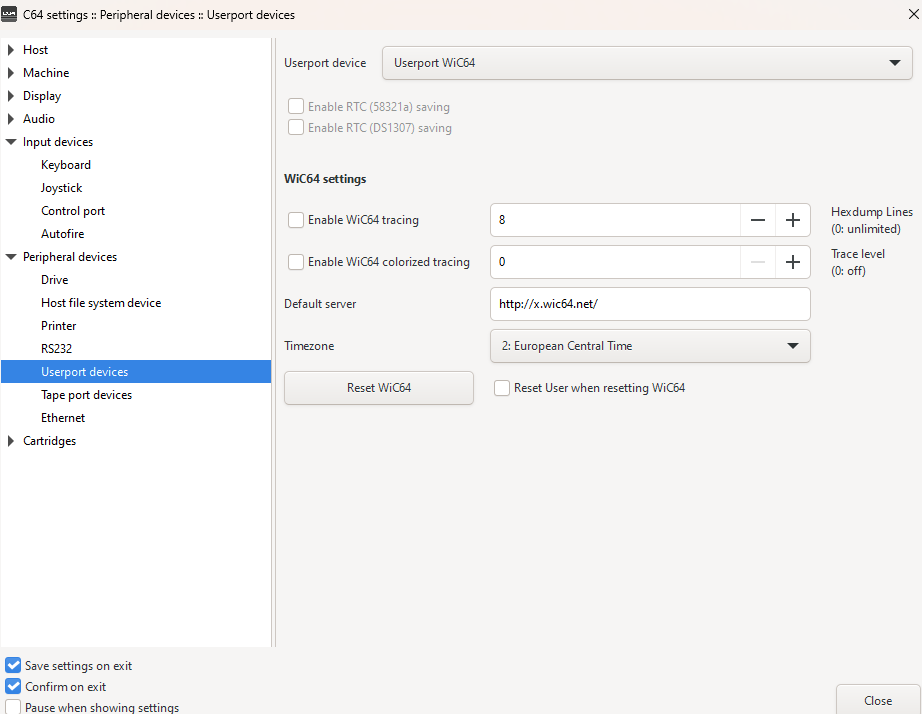Open Host file system device settings
922x714 pixels.
101,303
